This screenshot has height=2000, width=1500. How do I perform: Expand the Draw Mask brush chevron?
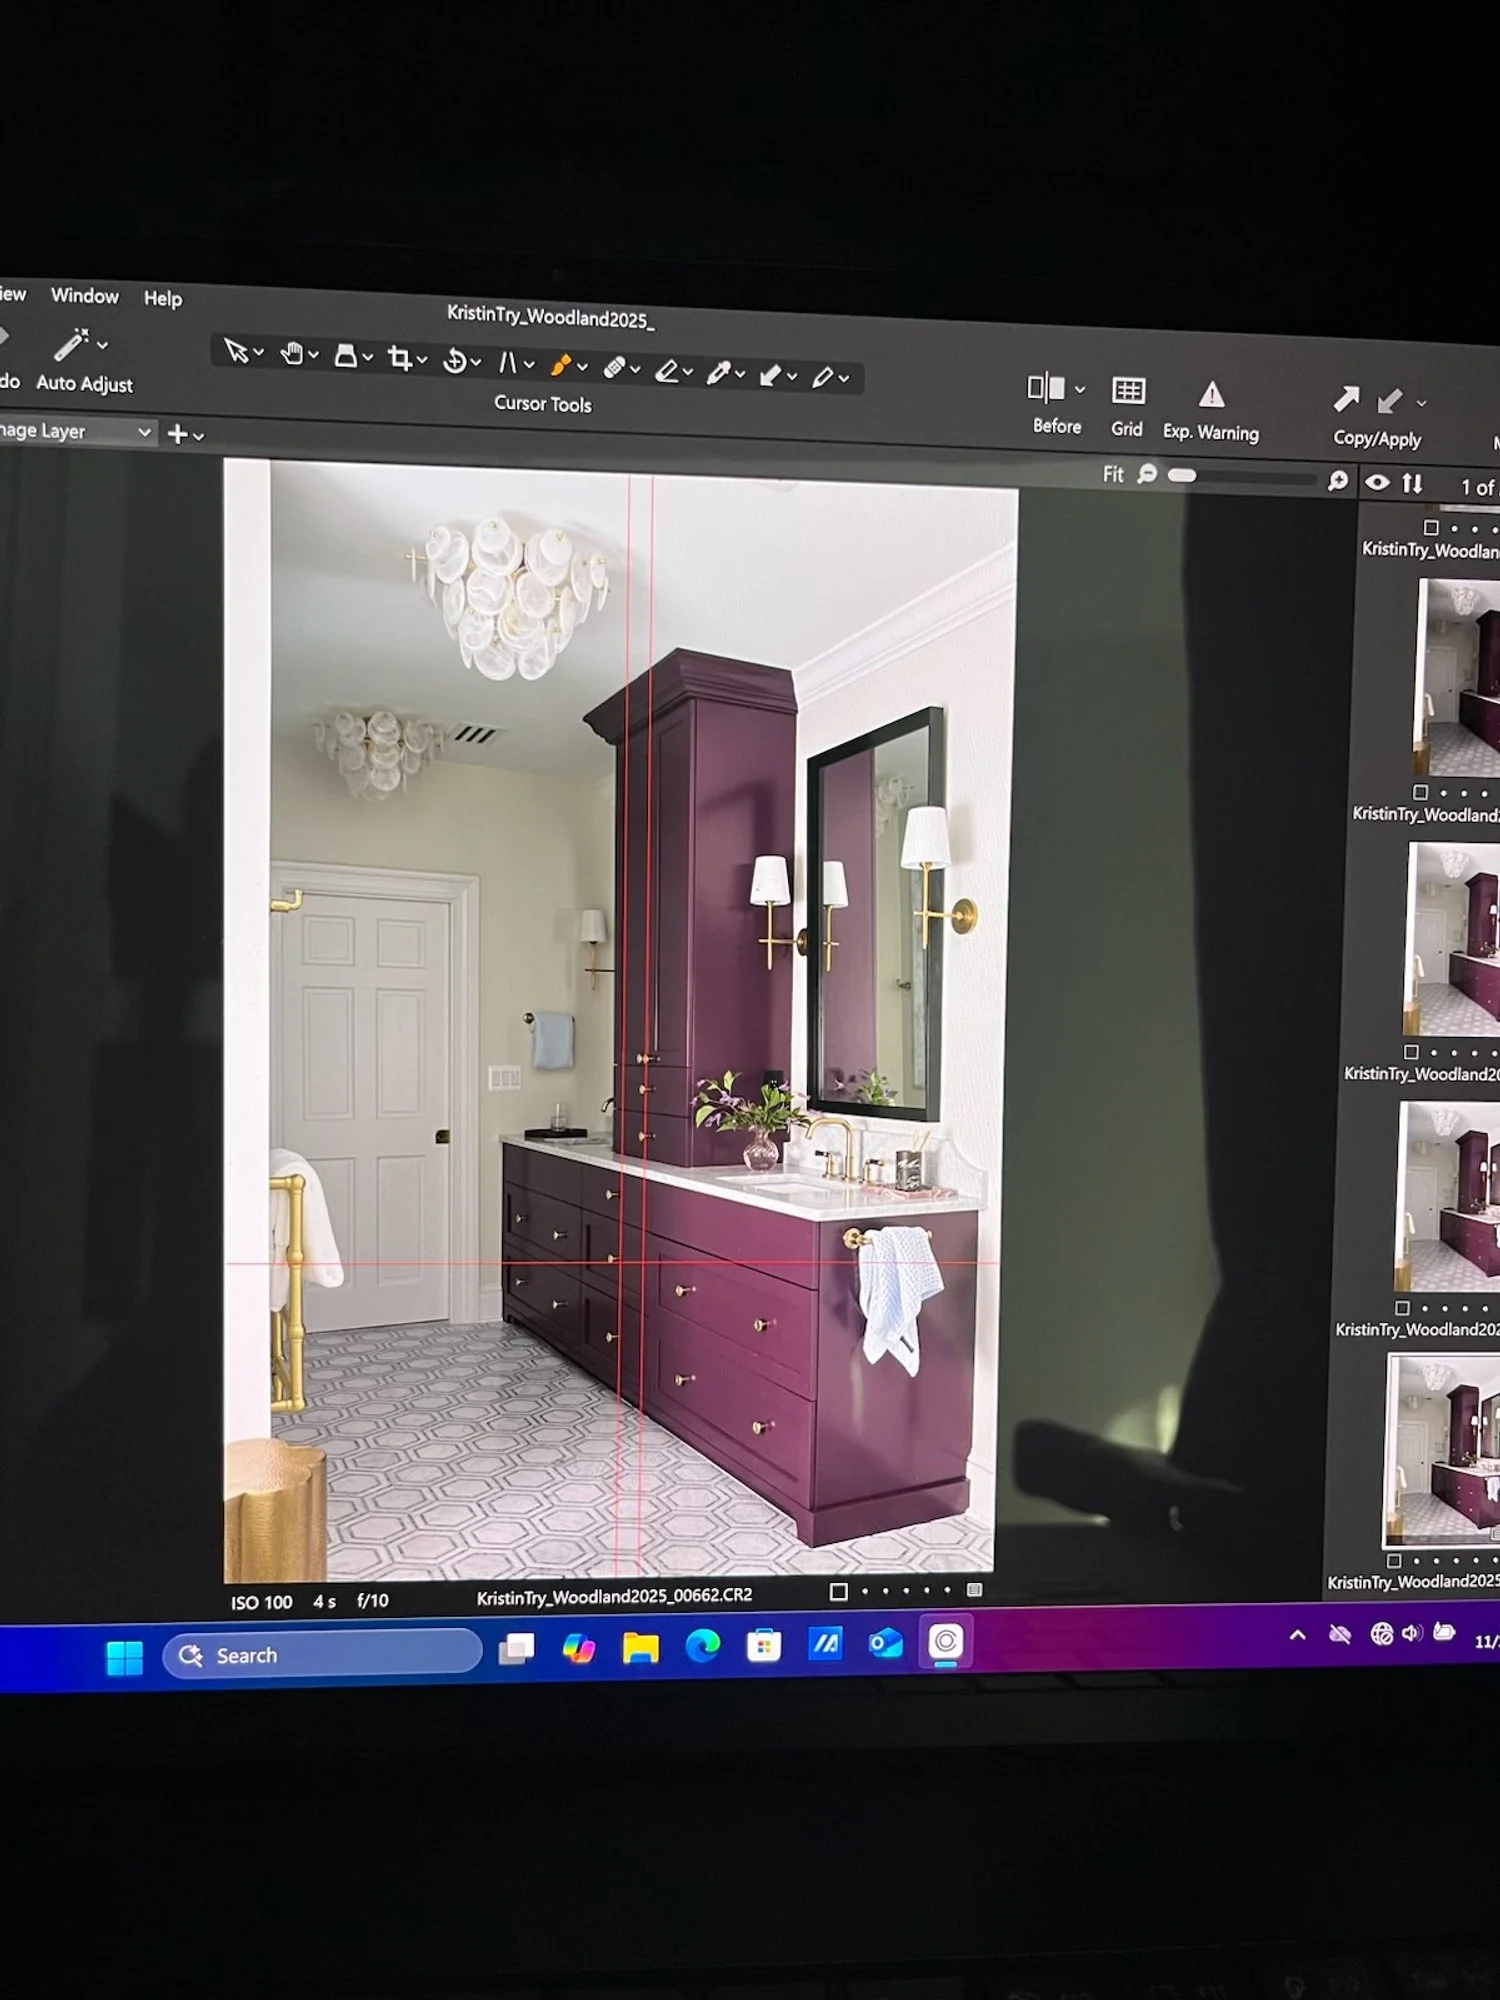[583, 367]
